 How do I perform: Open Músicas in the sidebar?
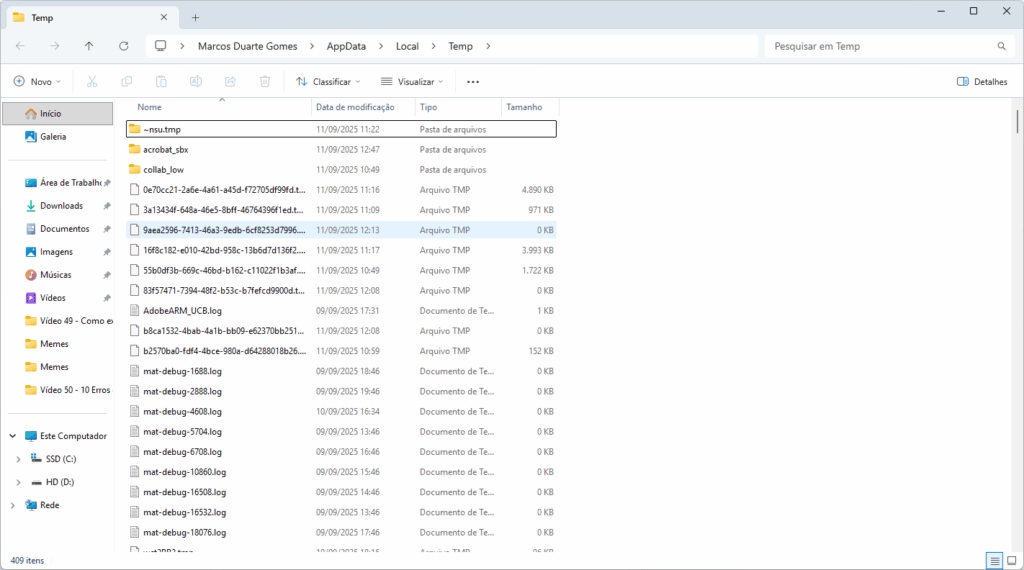point(57,275)
